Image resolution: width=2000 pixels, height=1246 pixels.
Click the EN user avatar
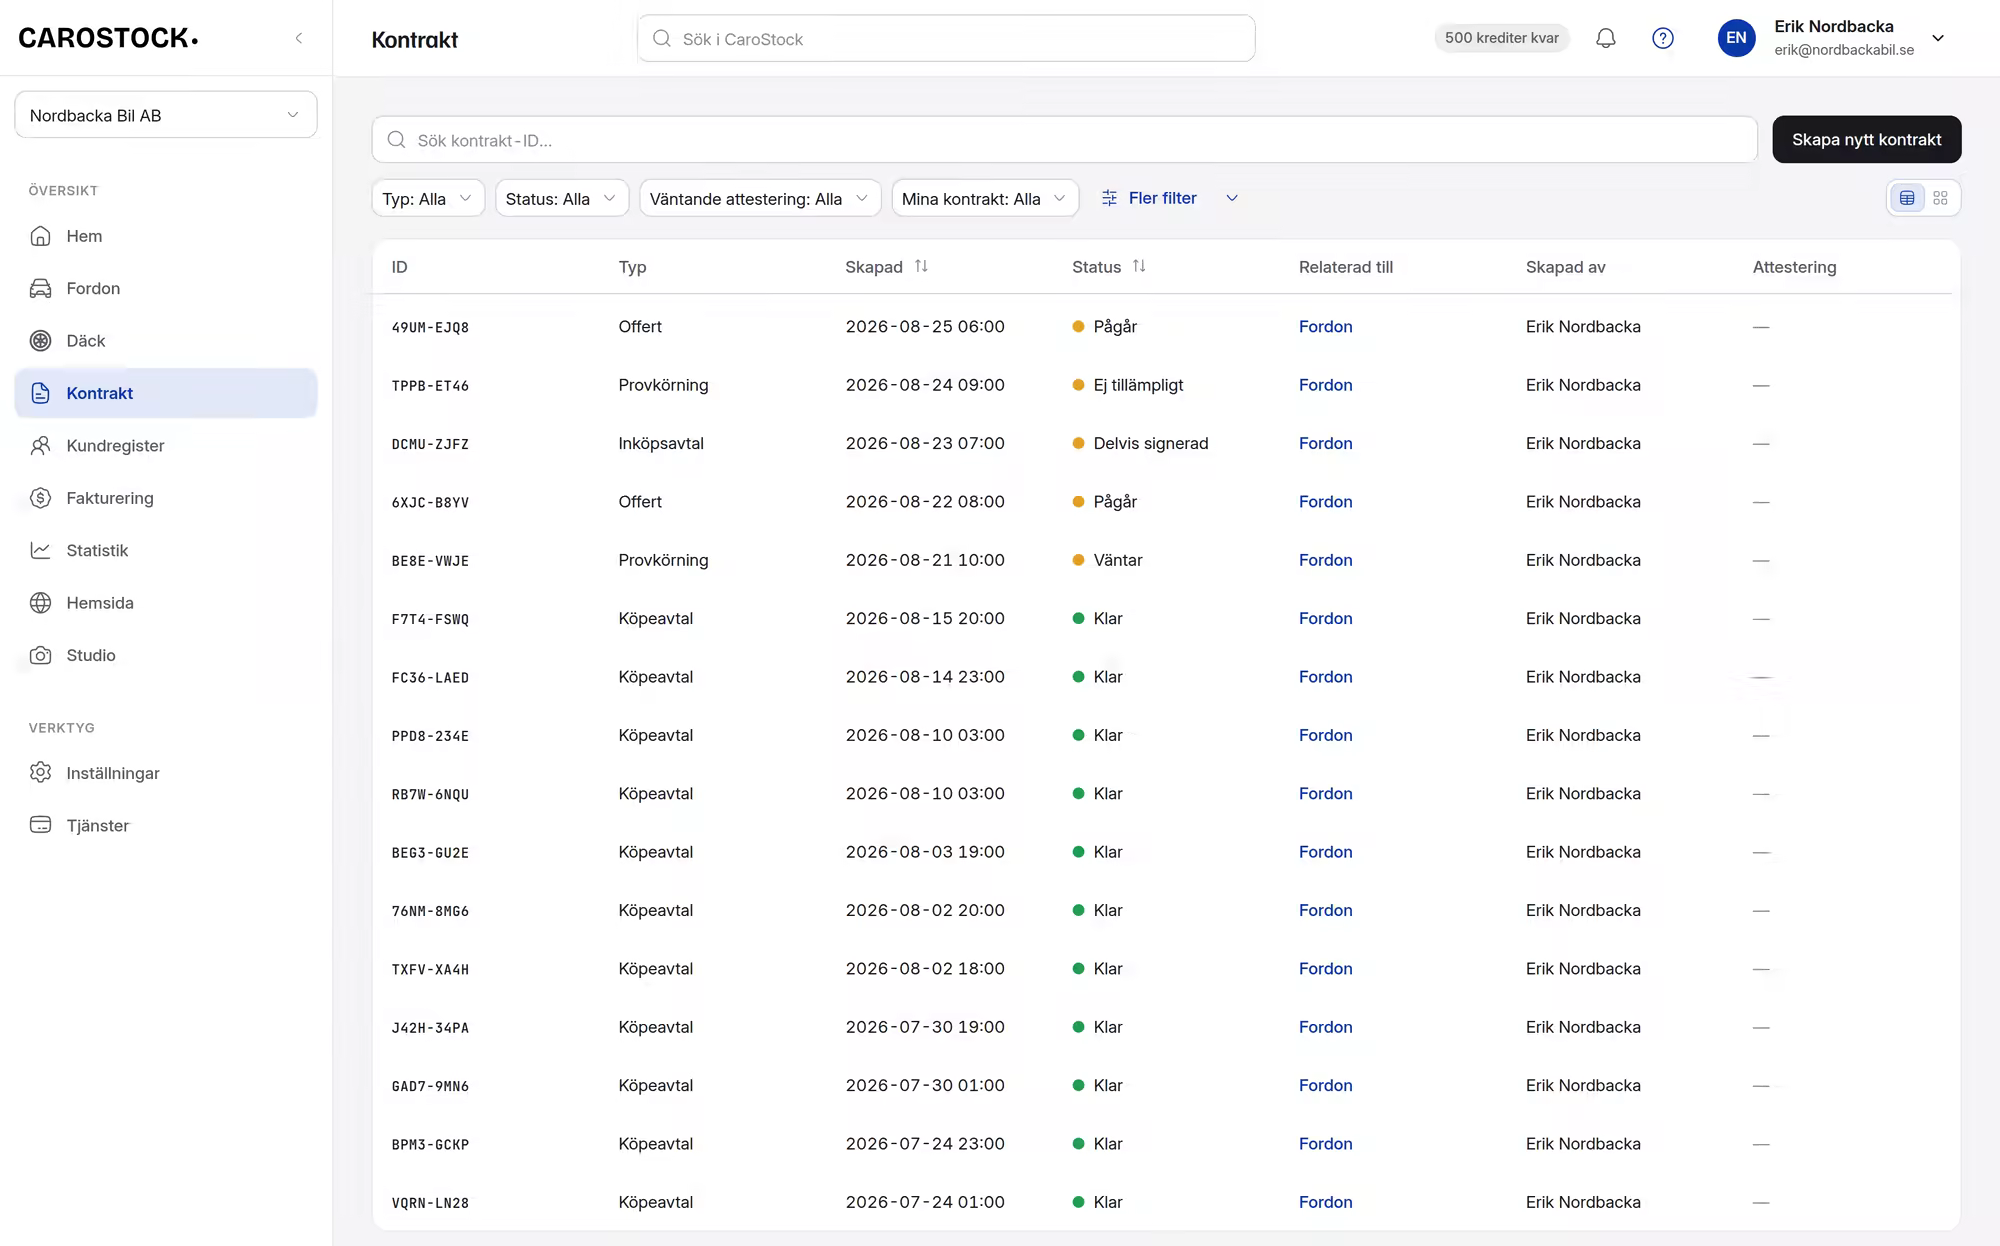pyautogui.click(x=1736, y=38)
